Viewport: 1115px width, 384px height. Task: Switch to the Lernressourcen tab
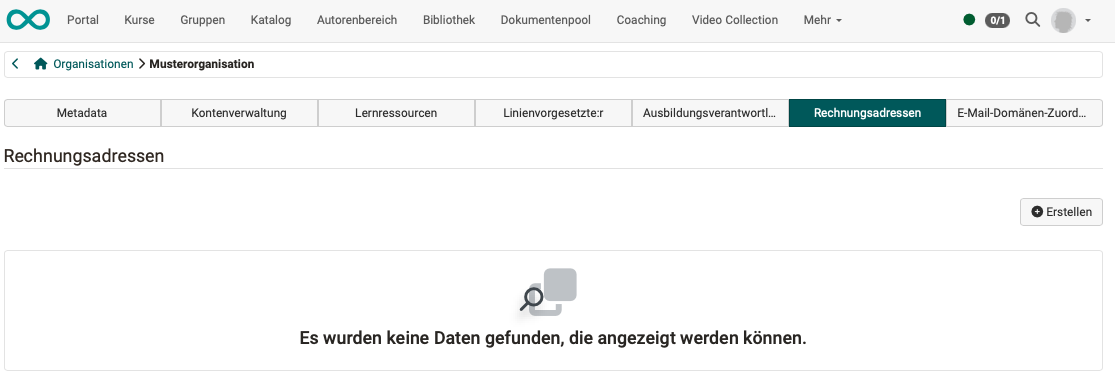tap(396, 113)
